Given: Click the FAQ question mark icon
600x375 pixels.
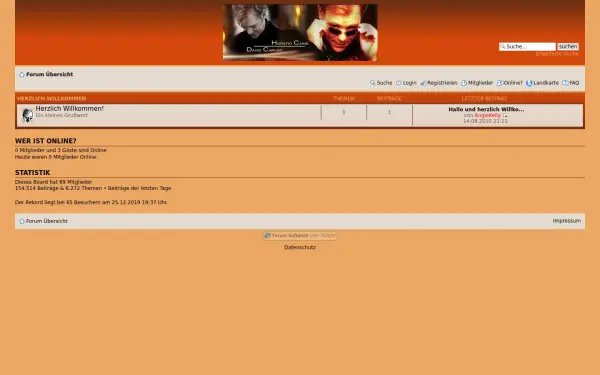Looking at the screenshot, I should coord(566,83).
